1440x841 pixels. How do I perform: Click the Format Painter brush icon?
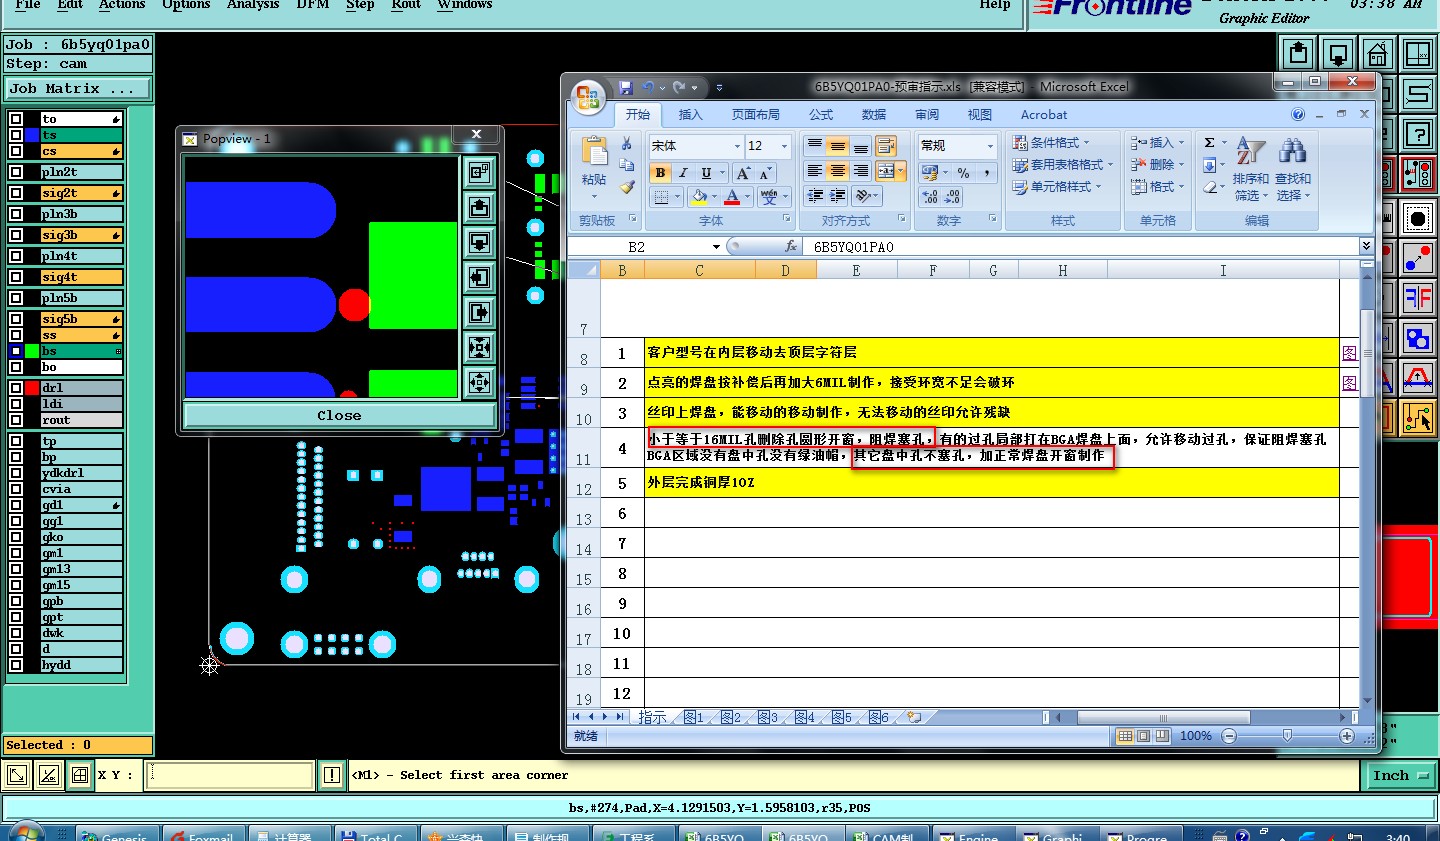tap(627, 186)
